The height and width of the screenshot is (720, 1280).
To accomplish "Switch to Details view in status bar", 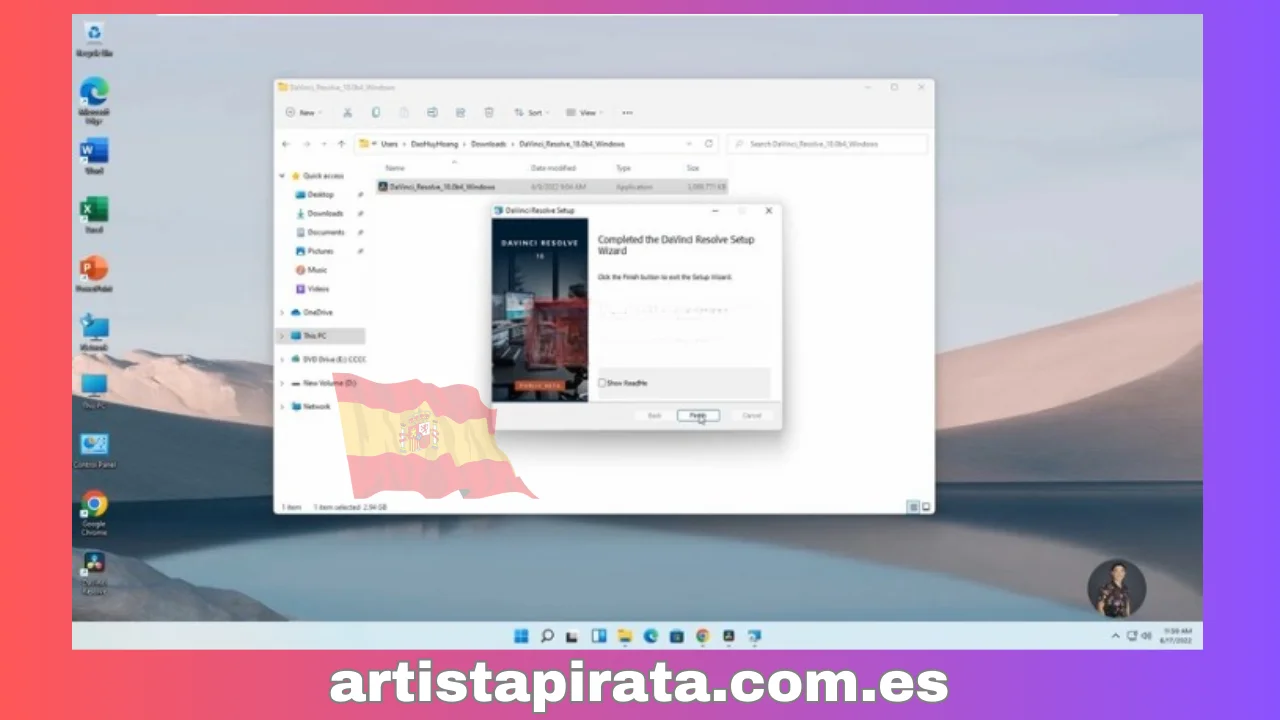I will click(x=913, y=507).
